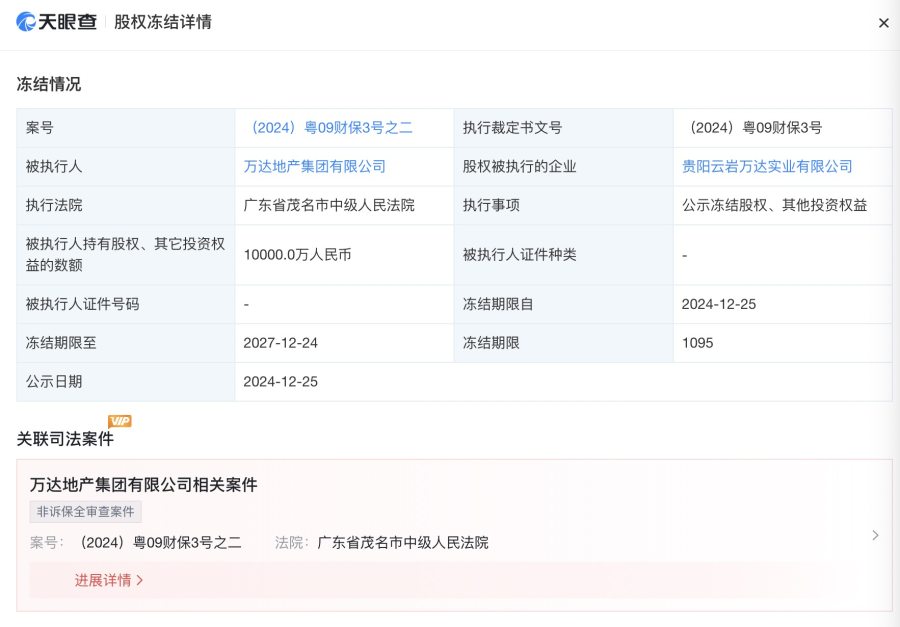Click the 被执行人证件号码 label
Screen dimensions: 900x627
click(83, 304)
